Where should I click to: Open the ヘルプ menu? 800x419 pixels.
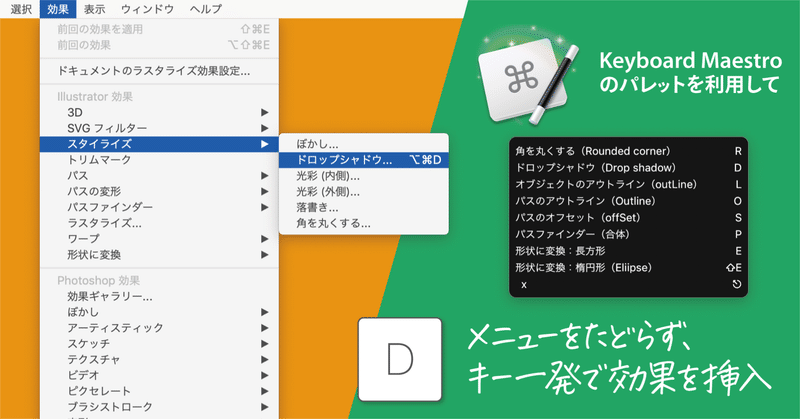(x=206, y=9)
